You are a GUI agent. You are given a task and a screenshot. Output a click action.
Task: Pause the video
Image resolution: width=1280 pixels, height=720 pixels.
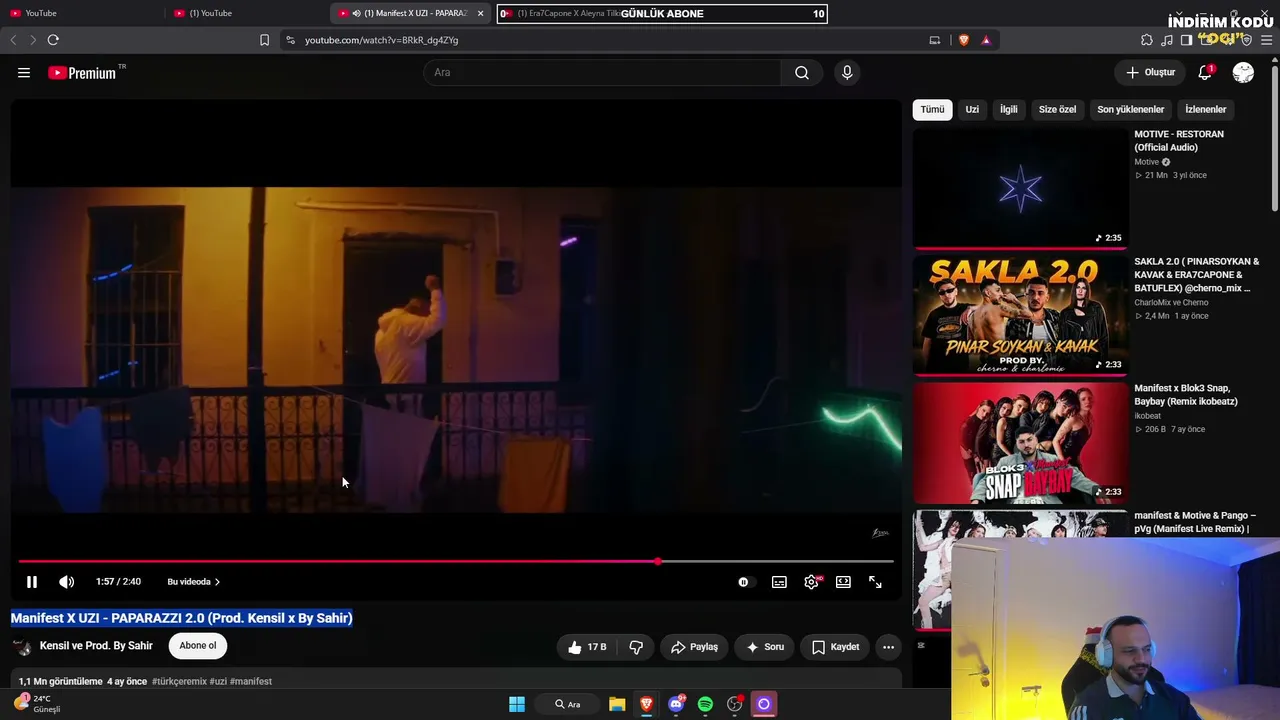point(32,582)
